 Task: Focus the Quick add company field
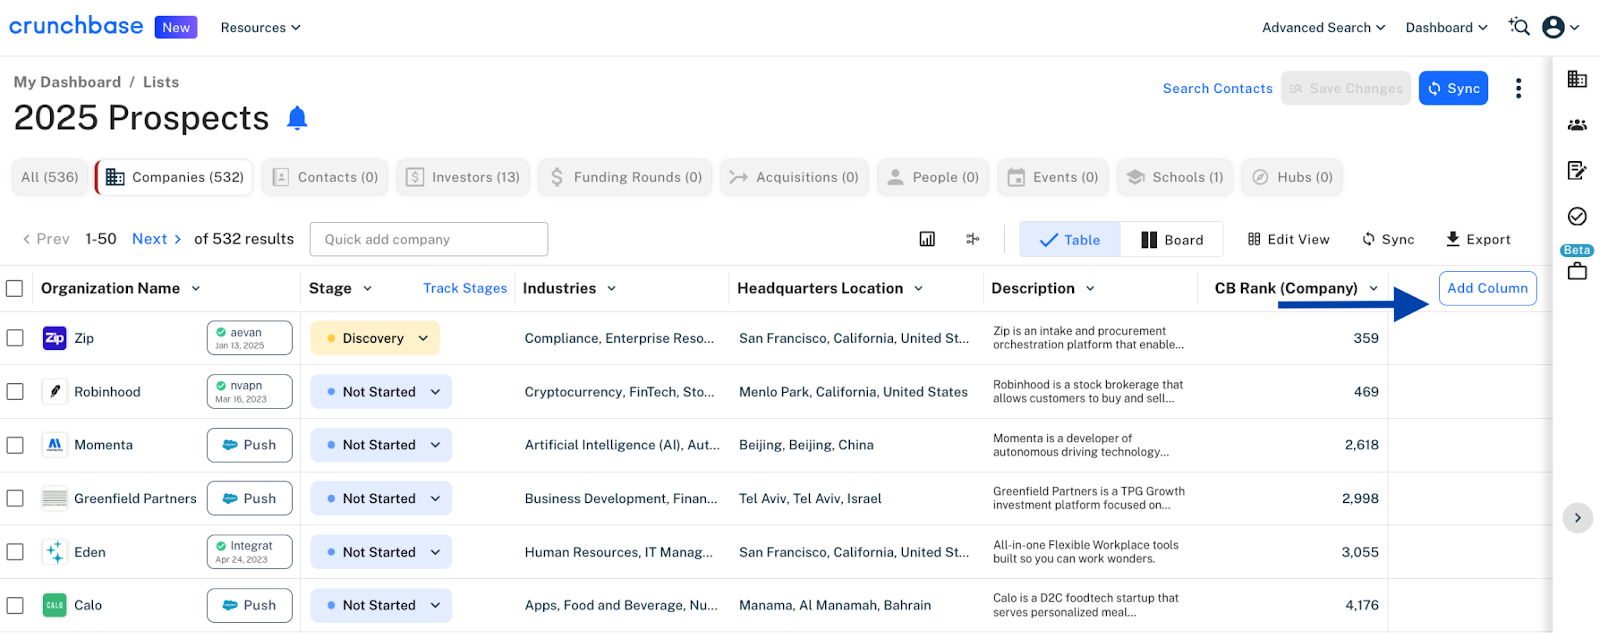click(429, 239)
